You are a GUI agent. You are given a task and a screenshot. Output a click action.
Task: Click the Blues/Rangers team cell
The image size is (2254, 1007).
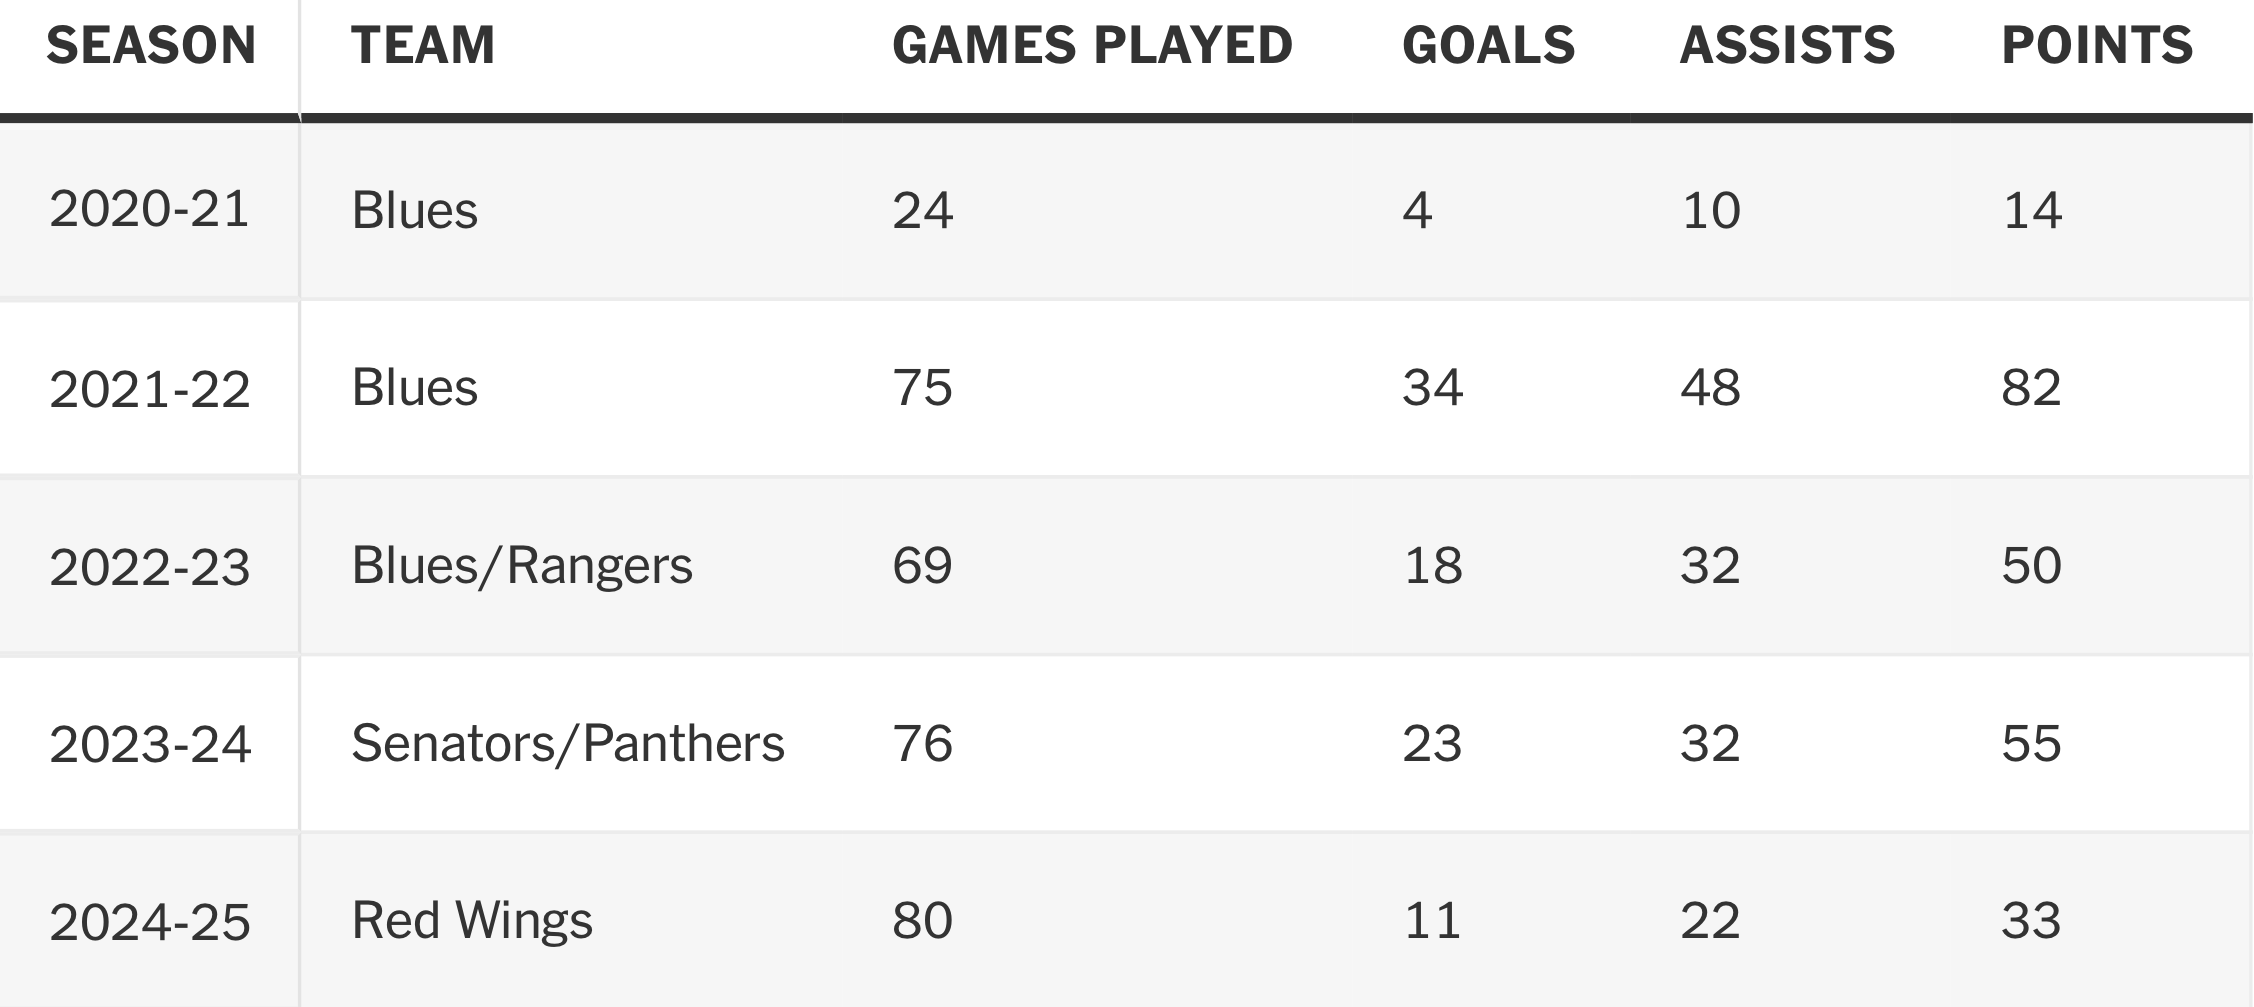tap(522, 566)
